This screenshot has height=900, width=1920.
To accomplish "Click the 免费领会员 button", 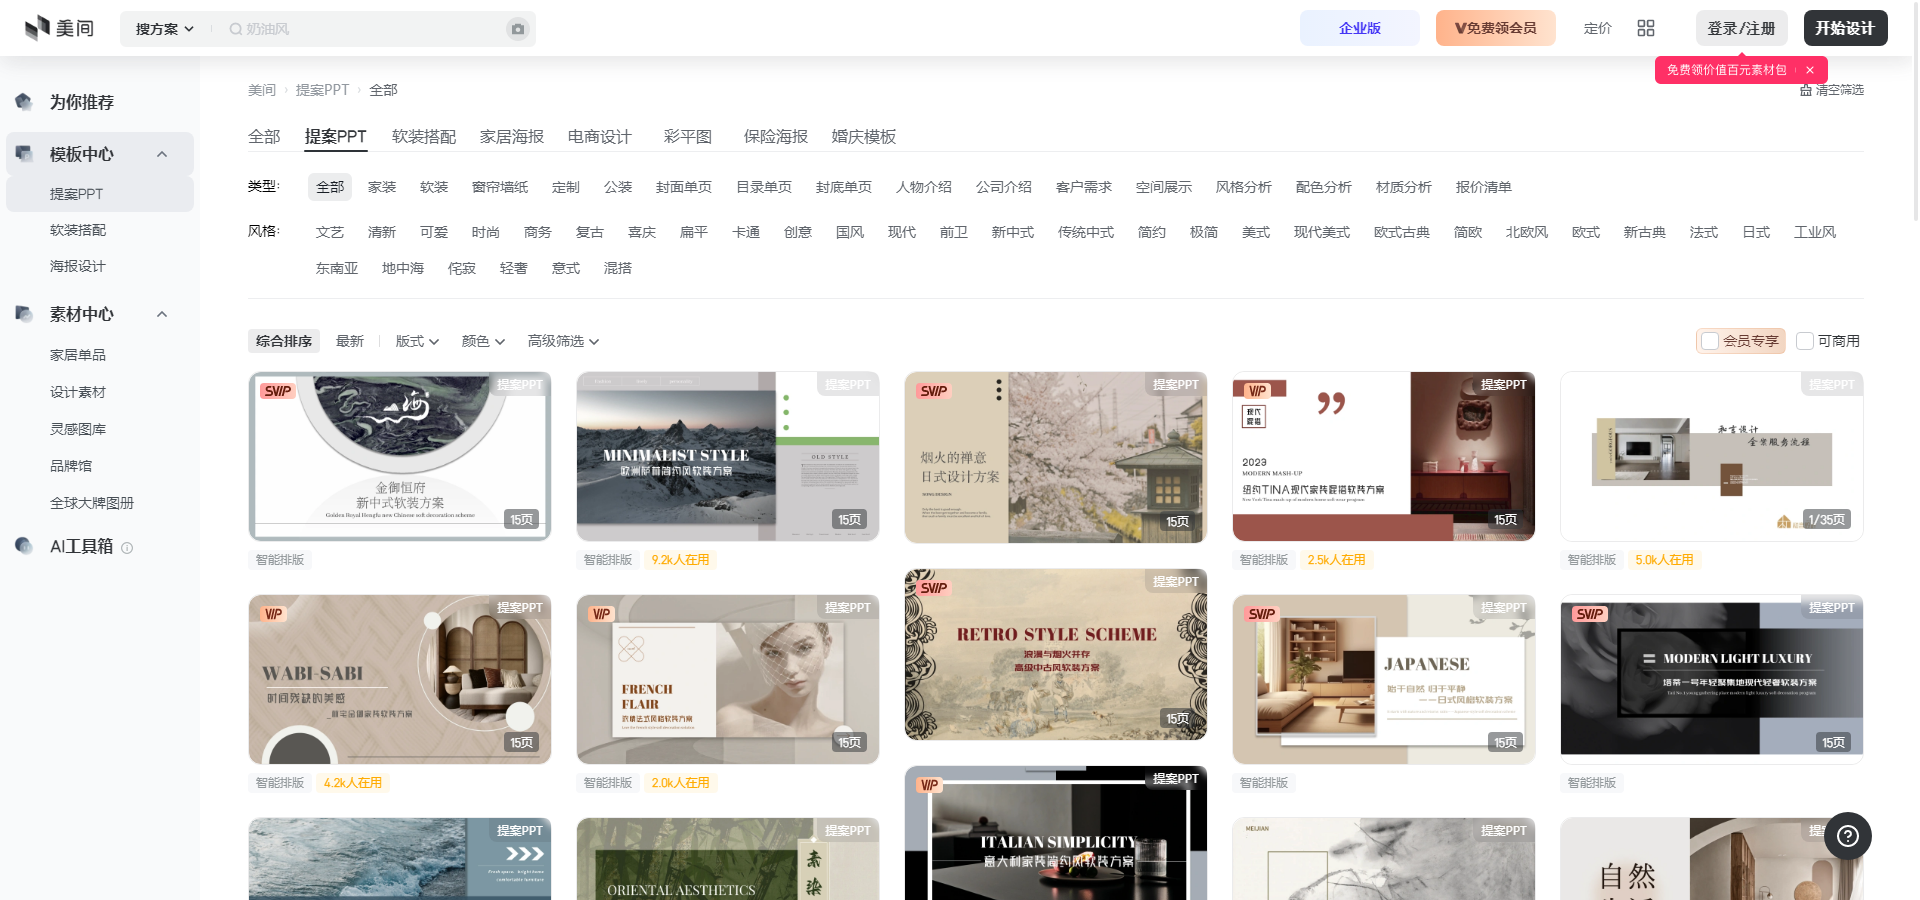I will click(x=1496, y=28).
